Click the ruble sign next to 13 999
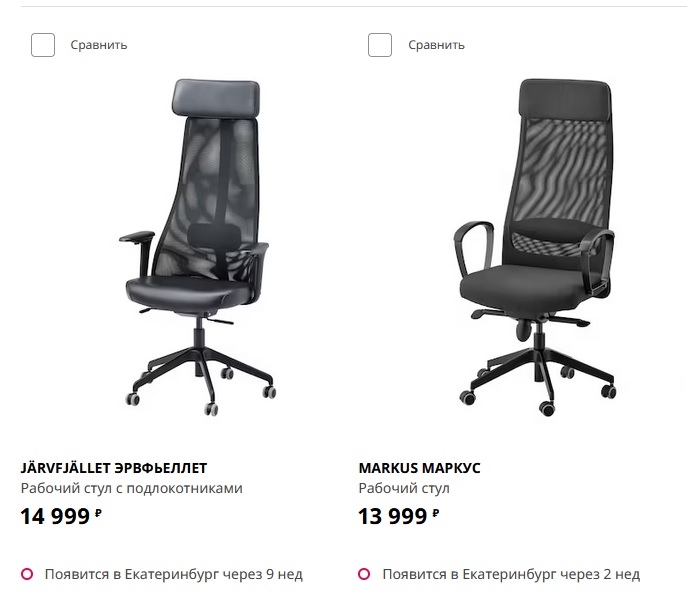This screenshot has height=598, width=687. (x=436, y=512)
